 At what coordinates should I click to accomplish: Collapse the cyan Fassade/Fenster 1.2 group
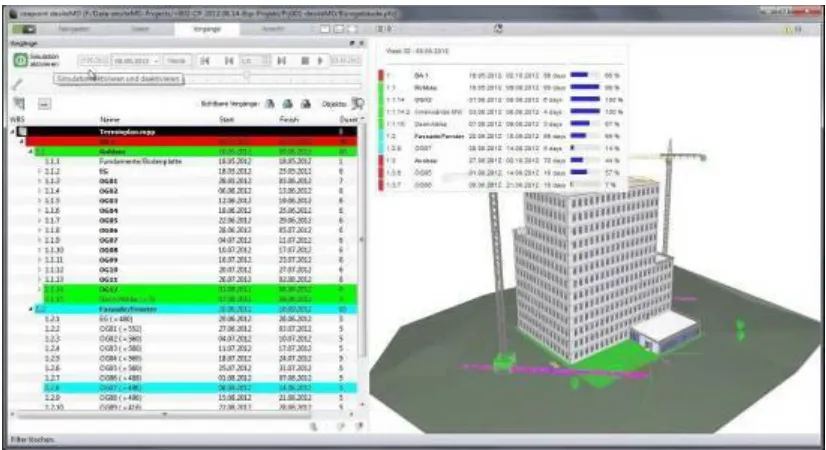31,309
